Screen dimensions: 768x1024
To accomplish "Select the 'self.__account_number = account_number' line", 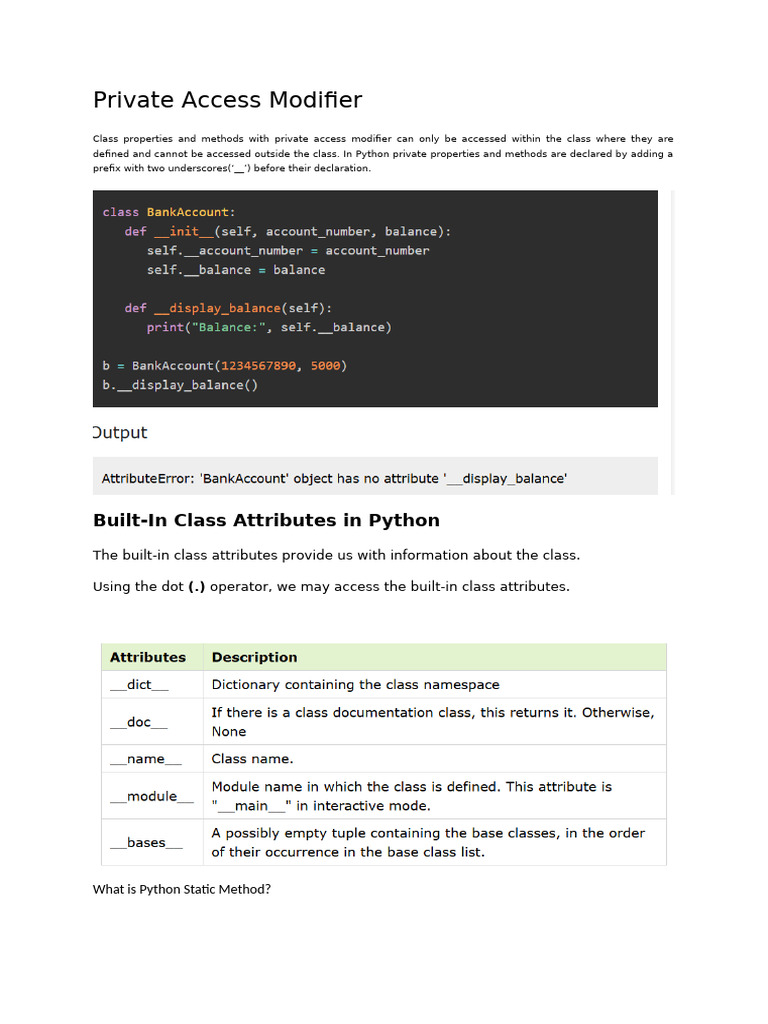I will click(288, 251).
